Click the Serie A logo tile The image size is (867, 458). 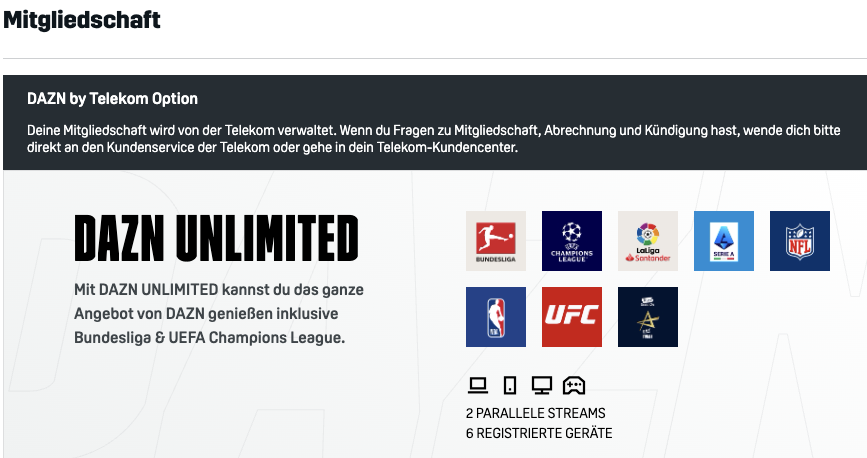point(724,241)
